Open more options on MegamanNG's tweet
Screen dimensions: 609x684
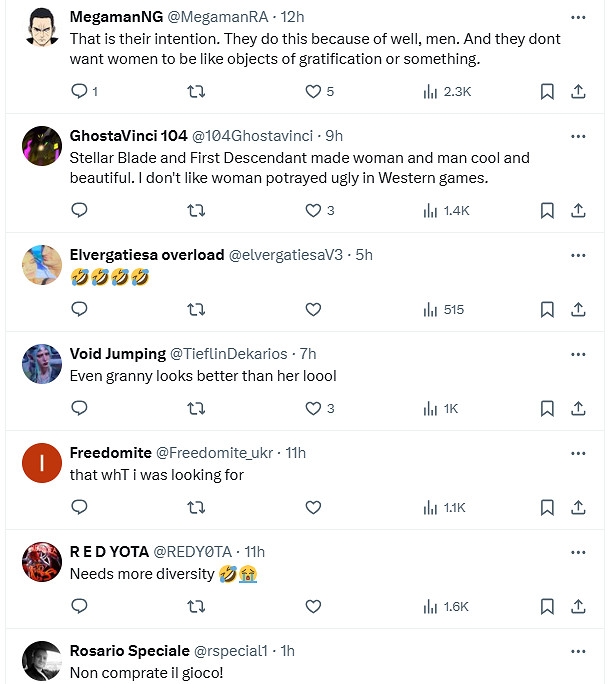click(x=578, y=18)
